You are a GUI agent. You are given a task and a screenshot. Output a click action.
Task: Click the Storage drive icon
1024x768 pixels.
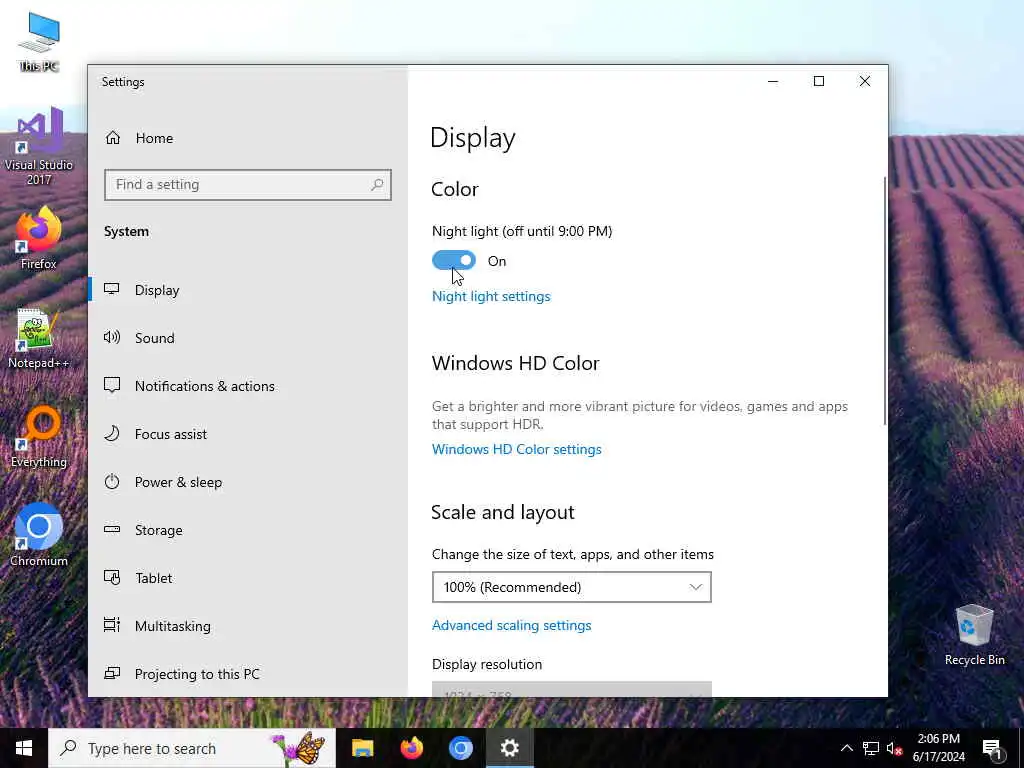click(x=112, y=529)
